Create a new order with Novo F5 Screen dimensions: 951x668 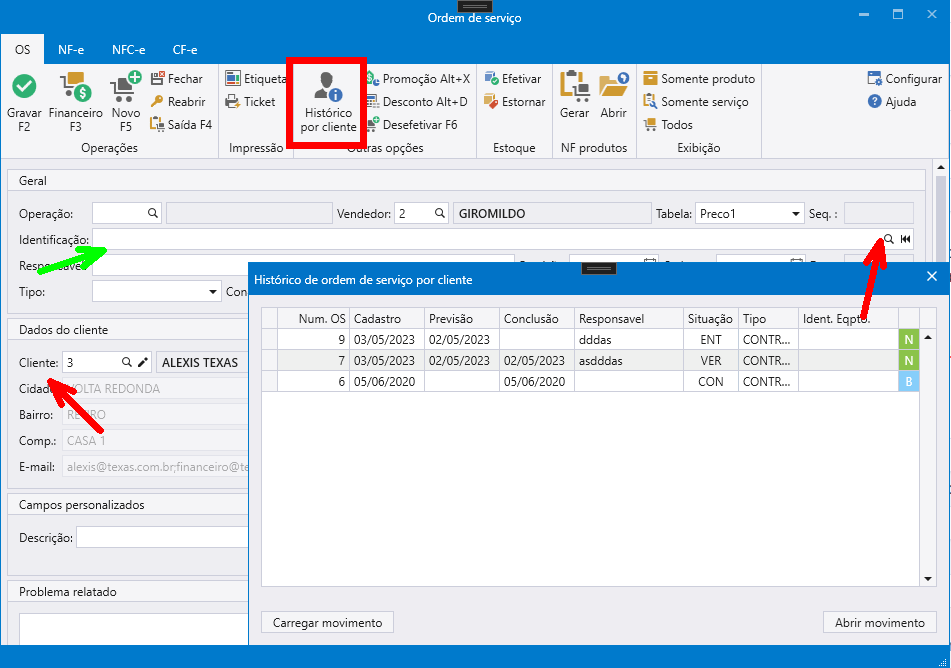click(x=126, y=102)
